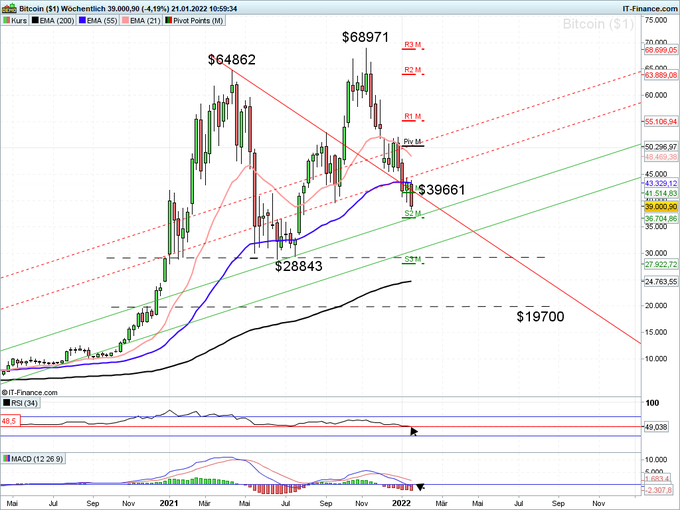Viewport: 680px width, 510px height.
Task: Click the IT-Finance.com link at top right
Action: pos(650,9)
